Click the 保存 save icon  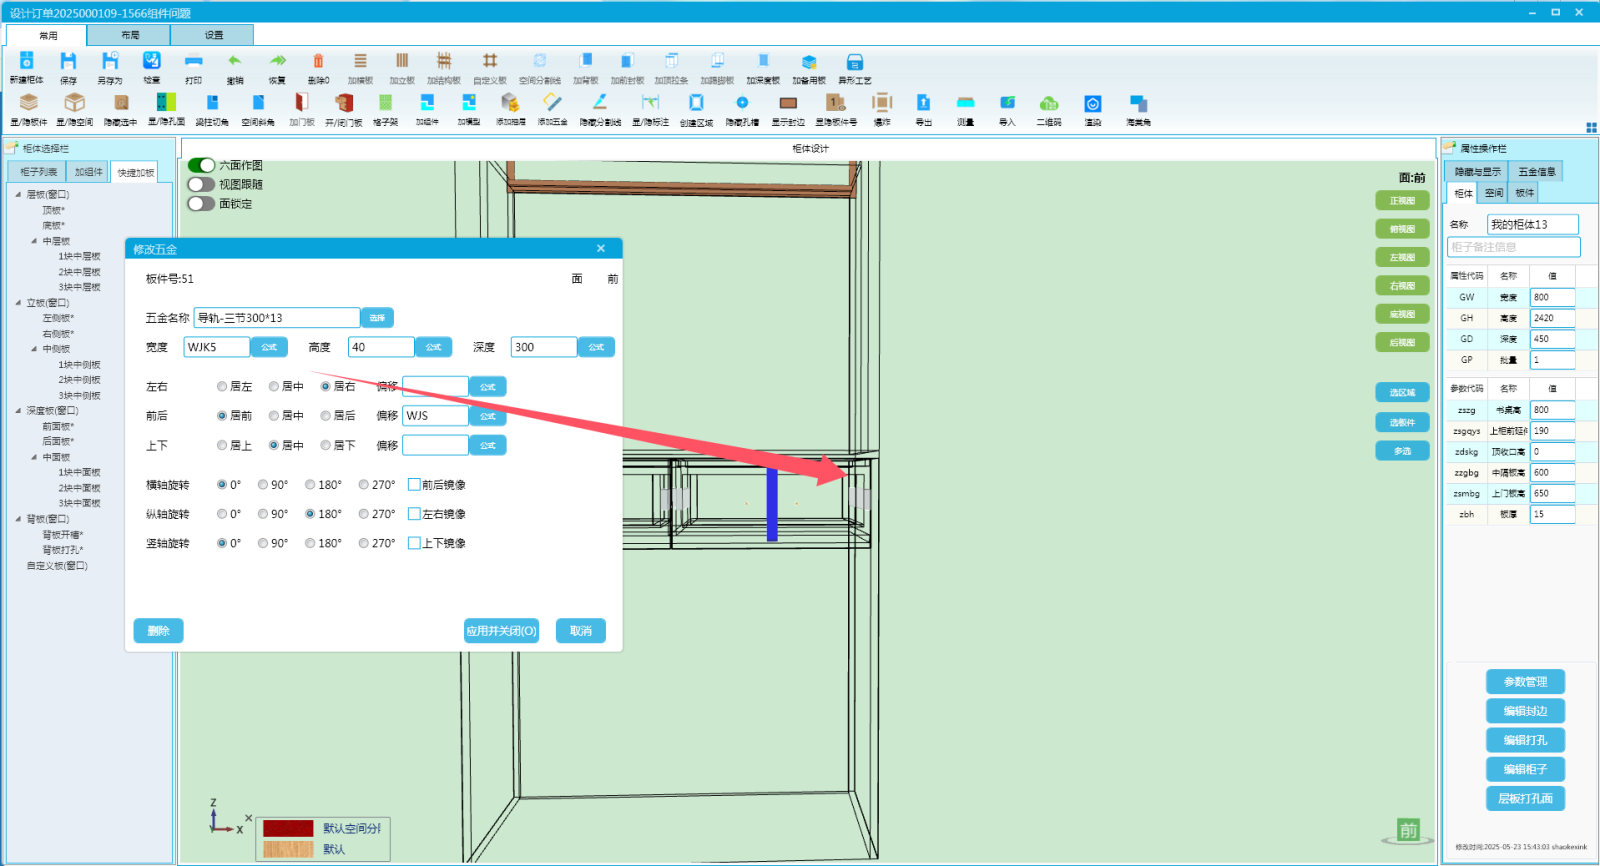click(x=68, y=62)
